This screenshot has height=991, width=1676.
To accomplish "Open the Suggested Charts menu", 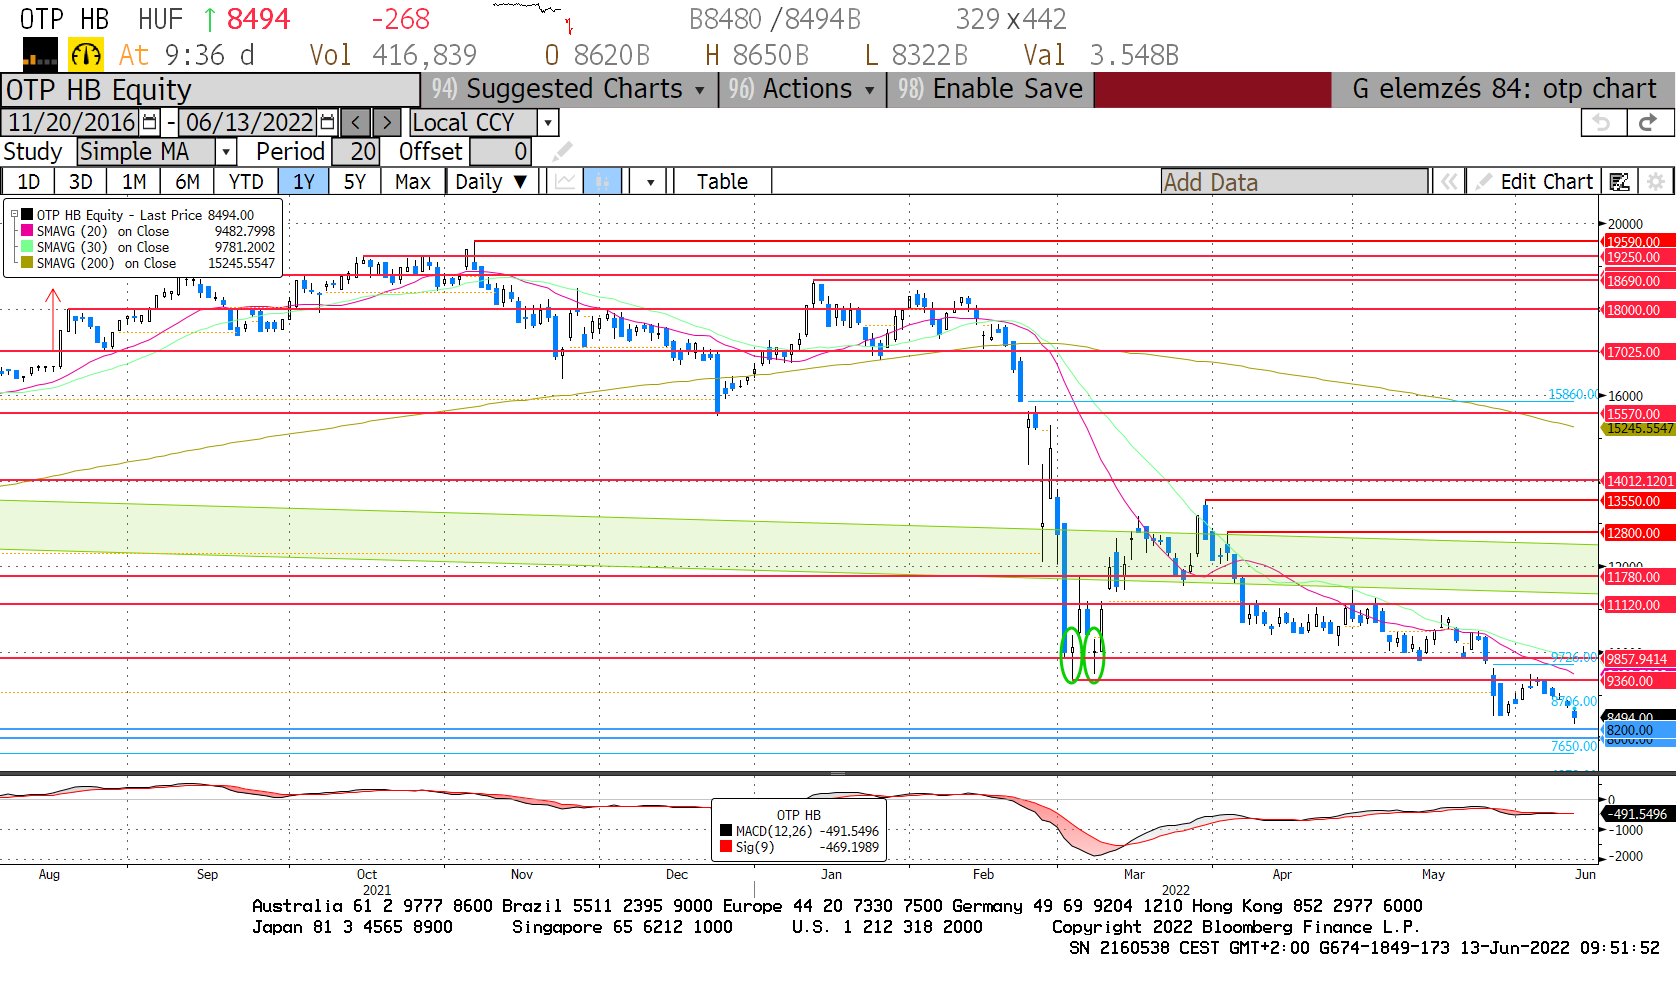I will [x=569, y=89].
